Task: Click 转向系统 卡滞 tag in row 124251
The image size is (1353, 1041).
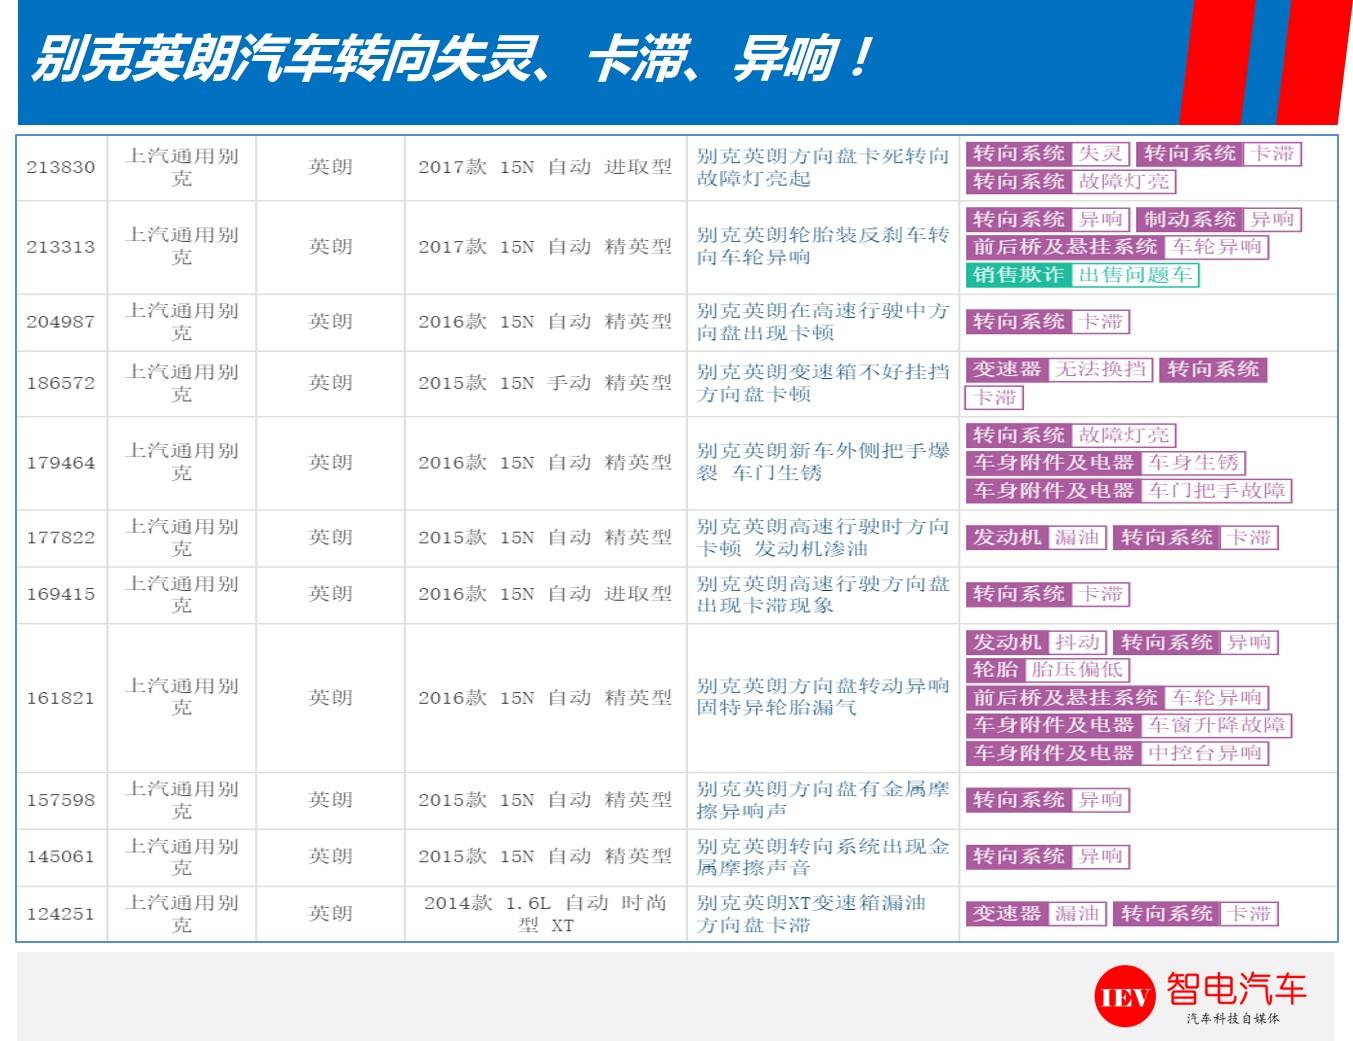Action: [x=1196, y=914]
